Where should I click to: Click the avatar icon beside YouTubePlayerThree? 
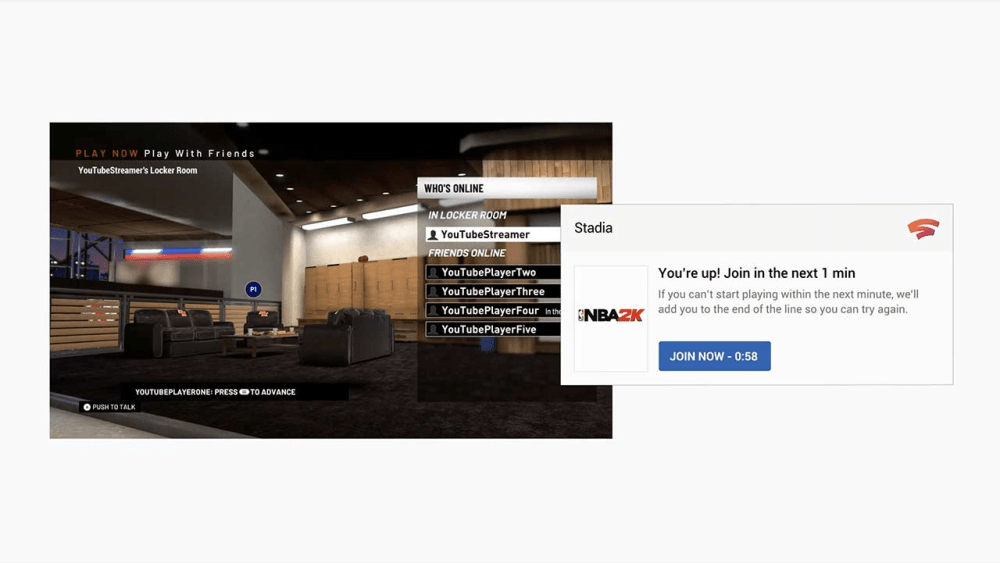(x=433, y=292)
